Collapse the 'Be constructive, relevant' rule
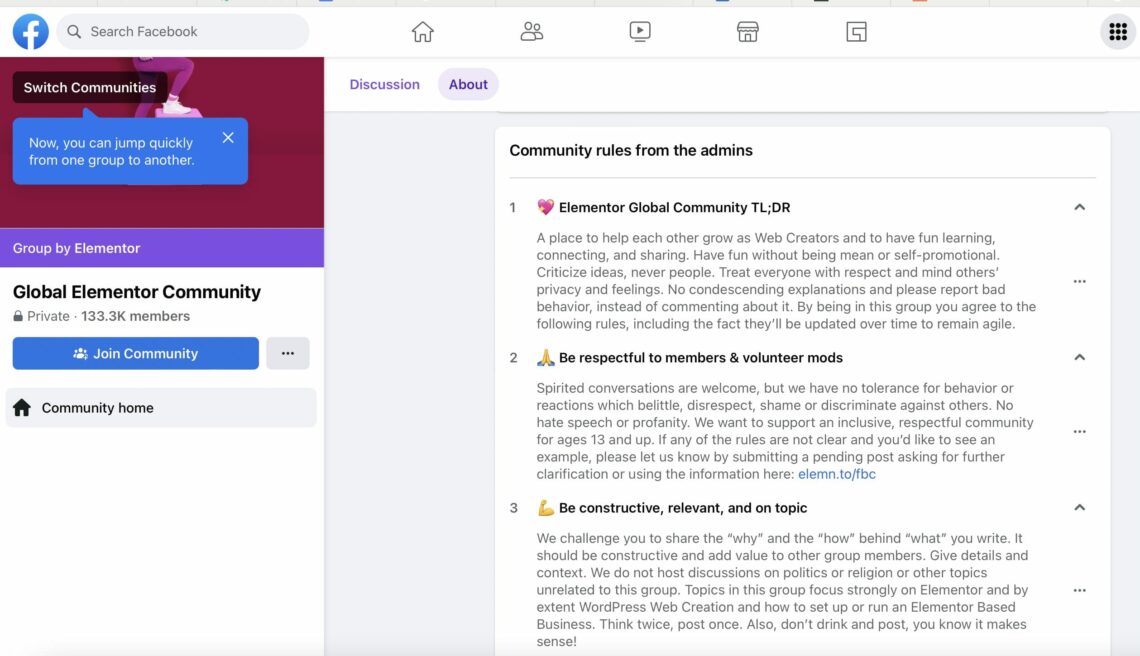The height and width of the screenshot is (656, 1140). pyautogui.click(x=1079, y=507)
